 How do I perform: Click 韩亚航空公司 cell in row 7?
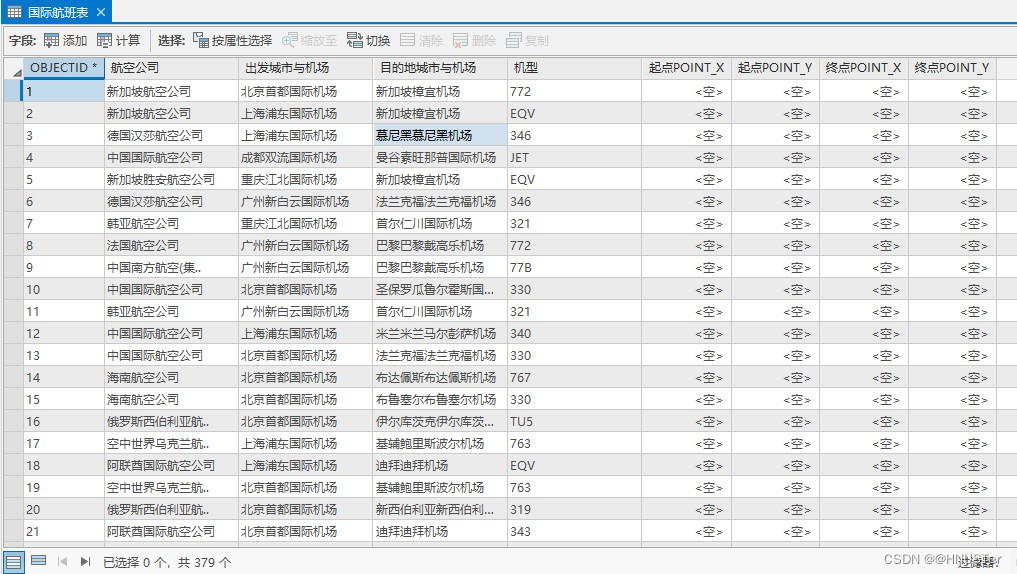(x=171, y=224)
